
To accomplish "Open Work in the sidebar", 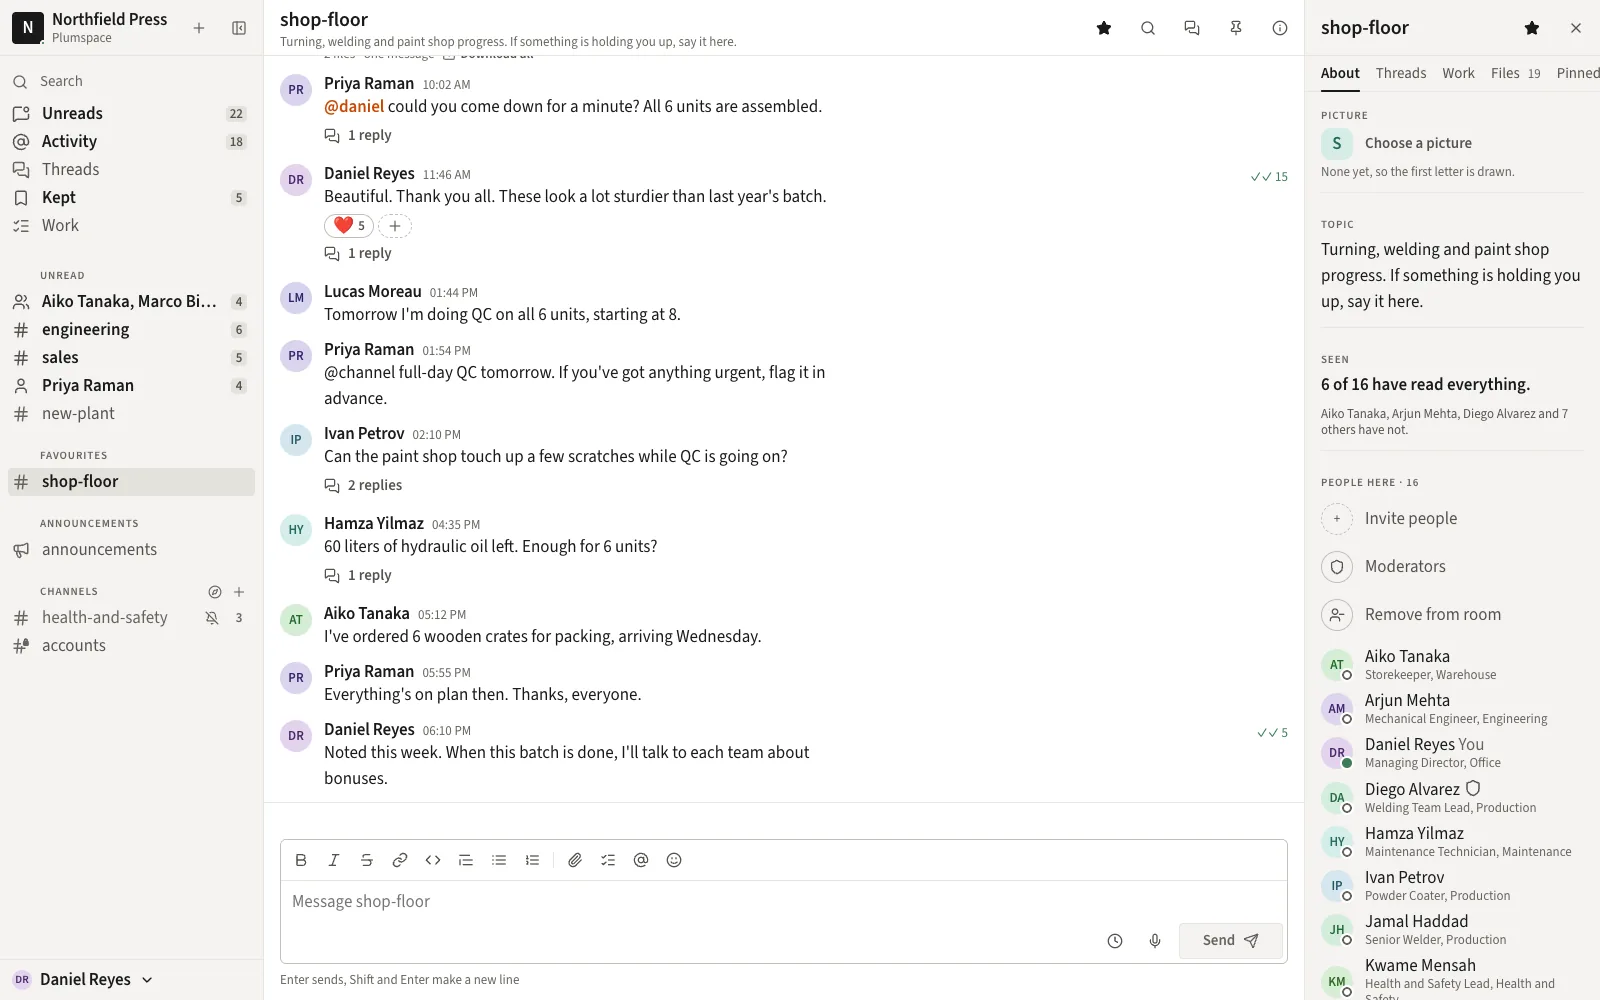I will 131,225.
